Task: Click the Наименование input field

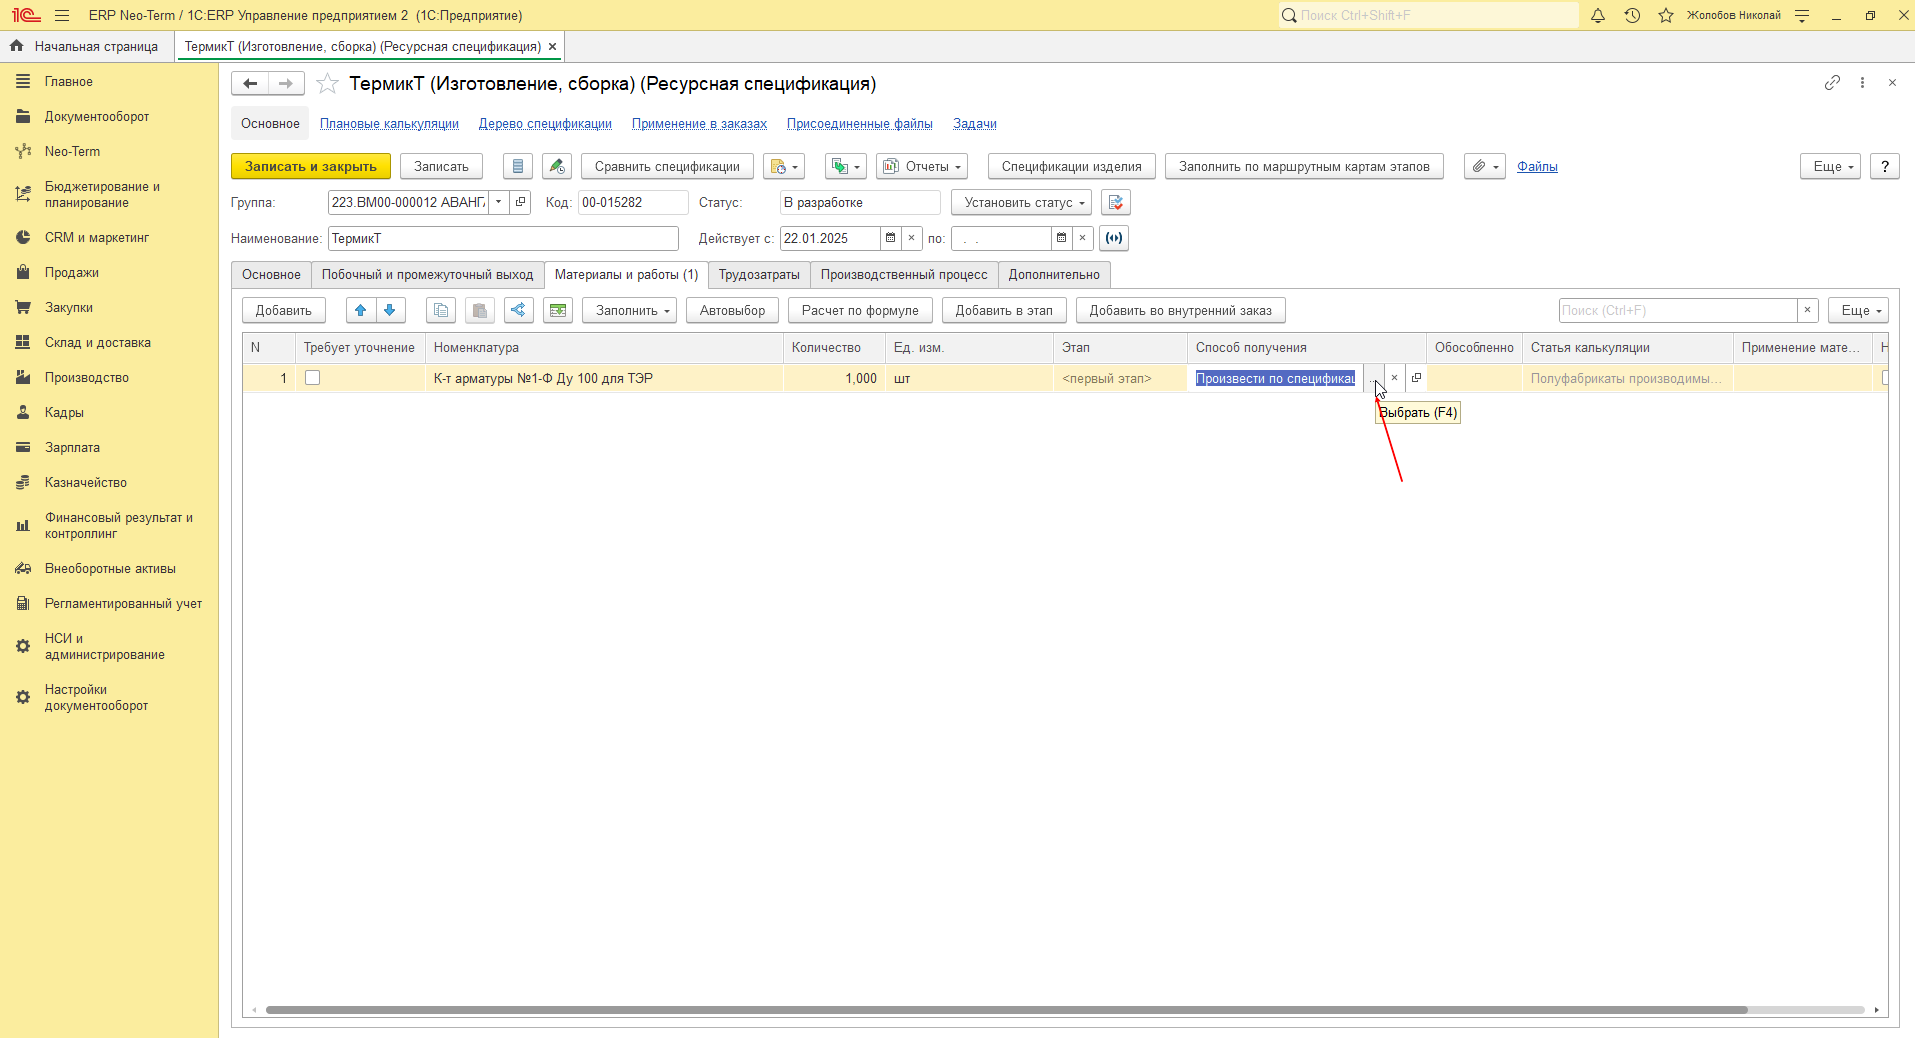Action: (503, 238)
